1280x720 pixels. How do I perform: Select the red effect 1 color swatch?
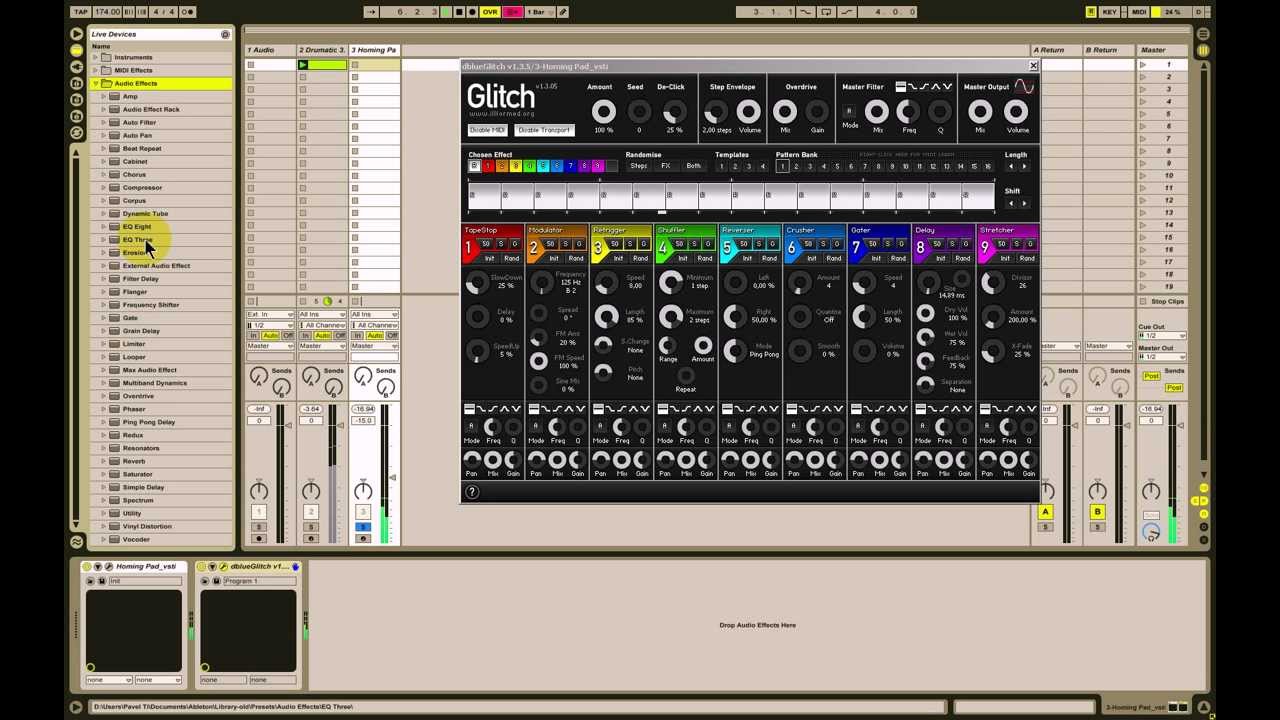488,166
